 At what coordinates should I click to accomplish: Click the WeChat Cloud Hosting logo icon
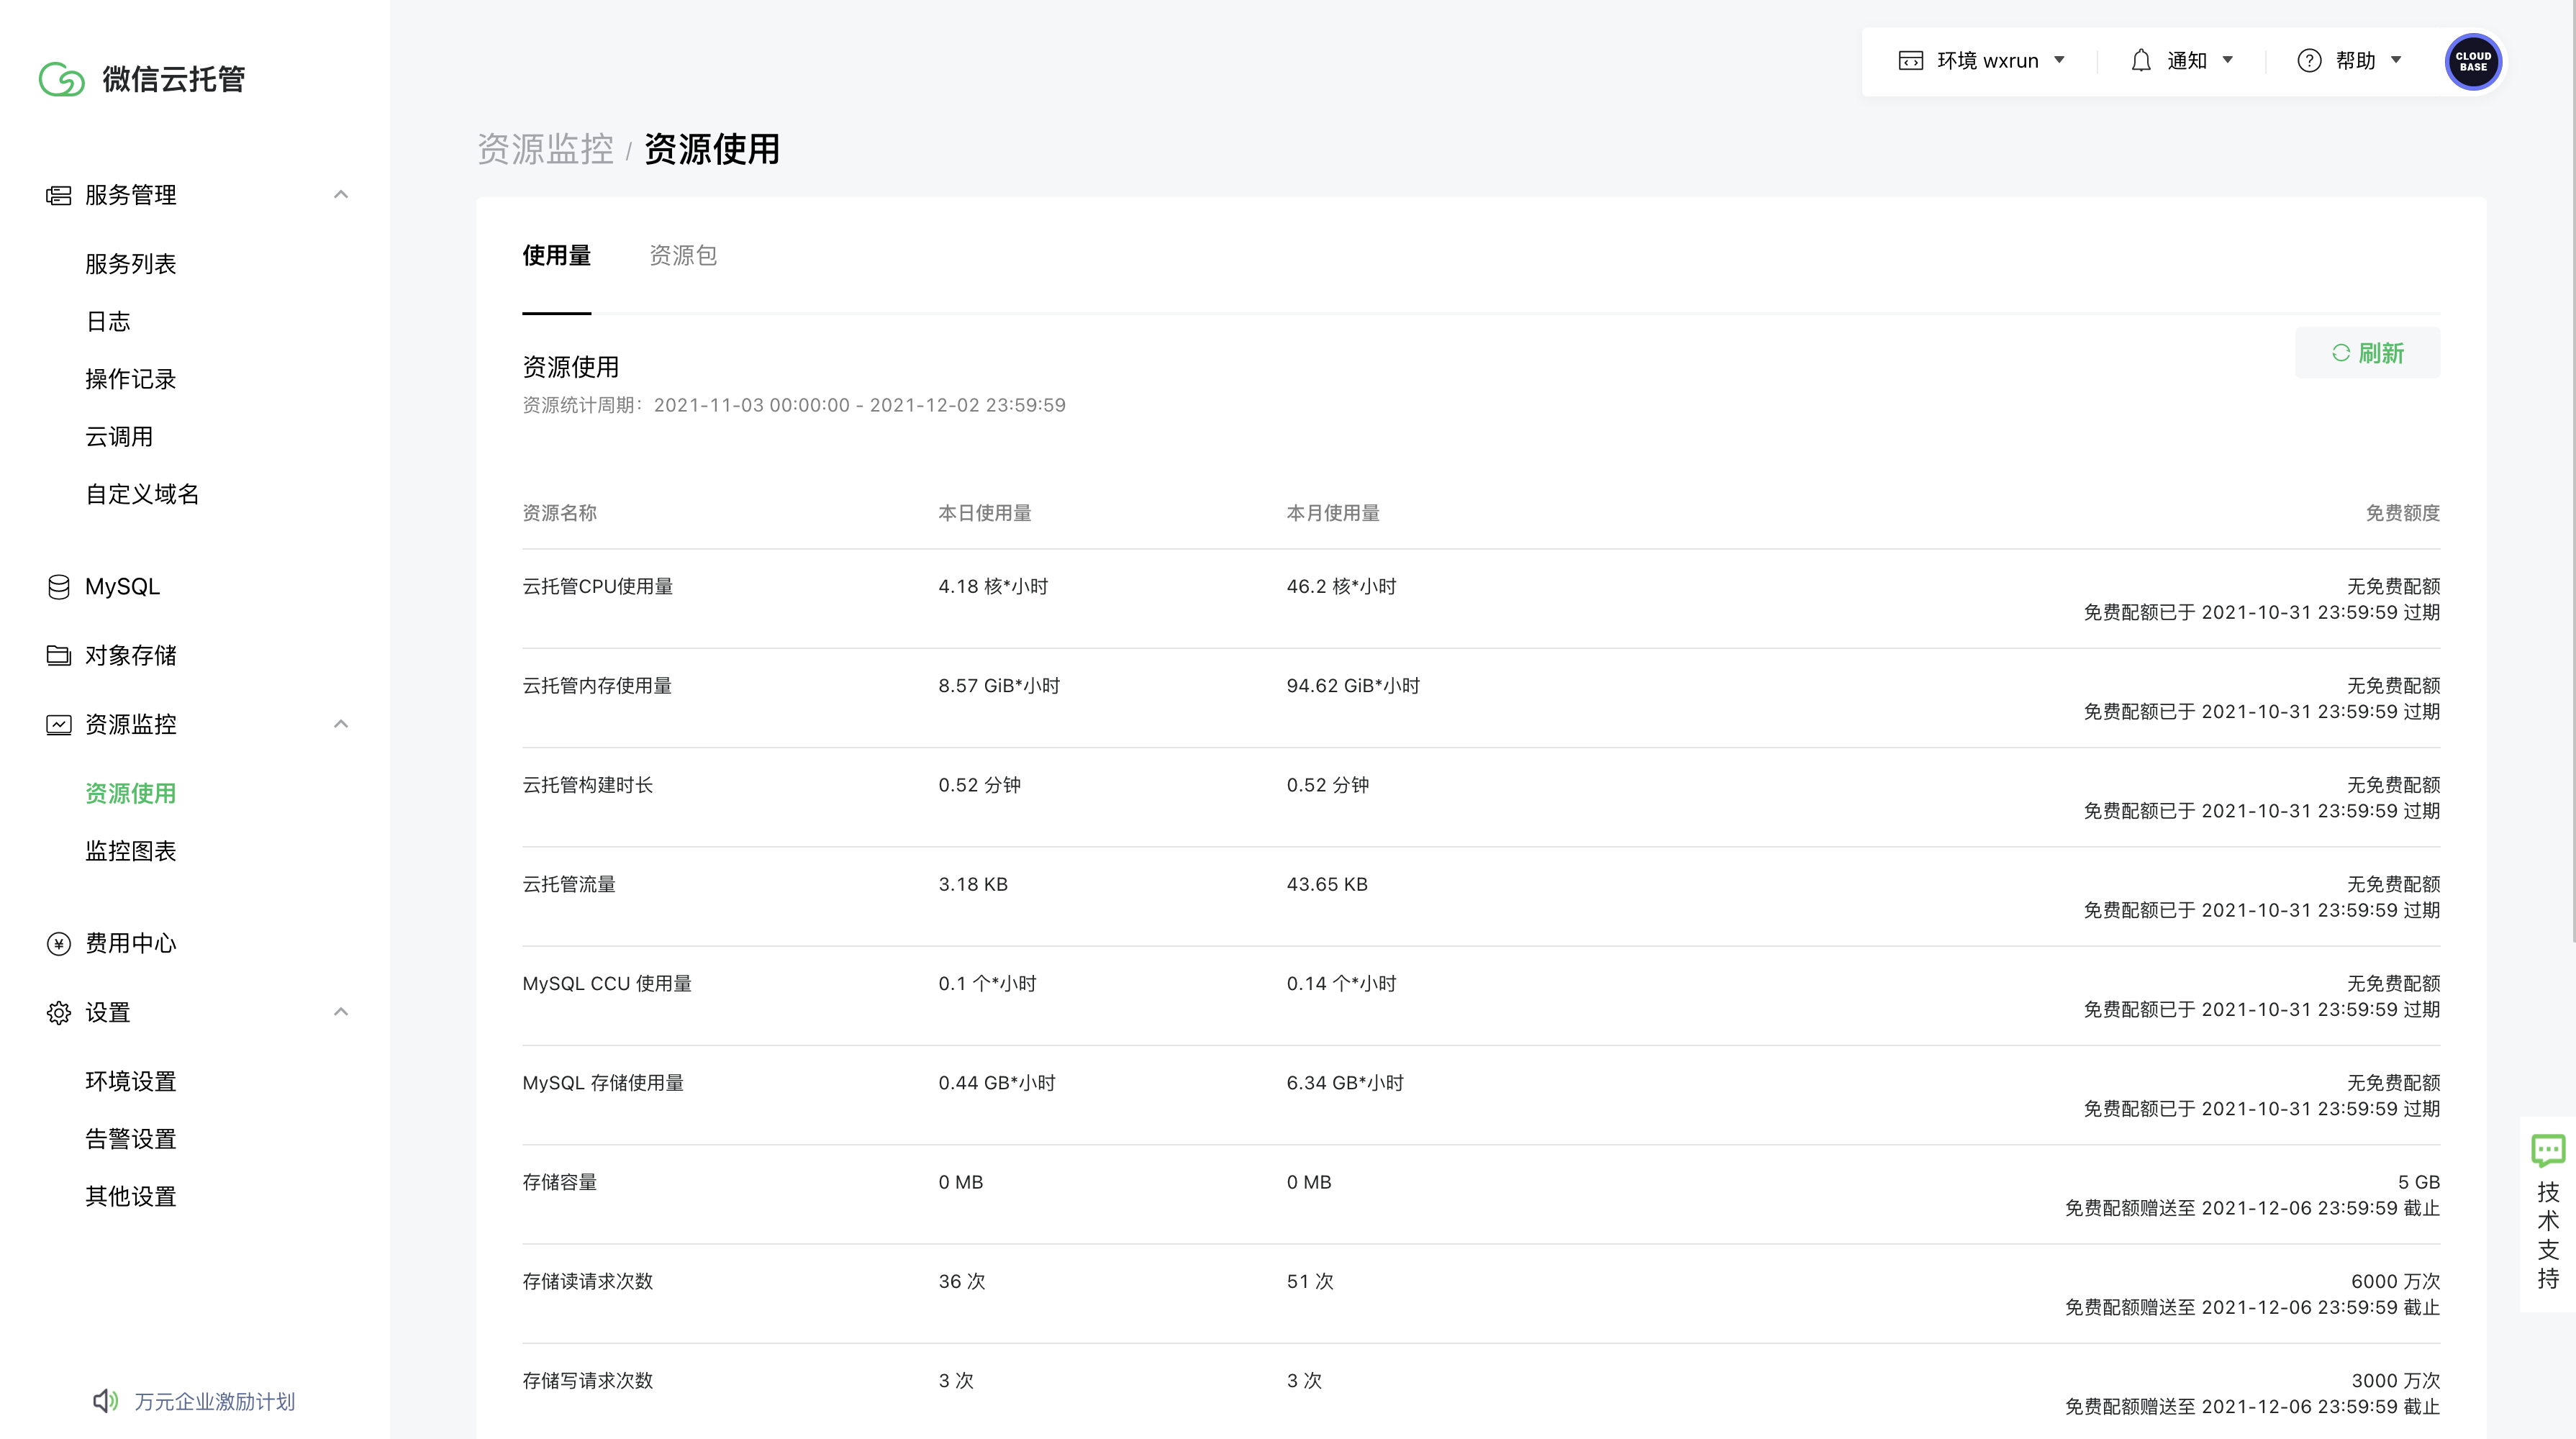click(61, 79)
